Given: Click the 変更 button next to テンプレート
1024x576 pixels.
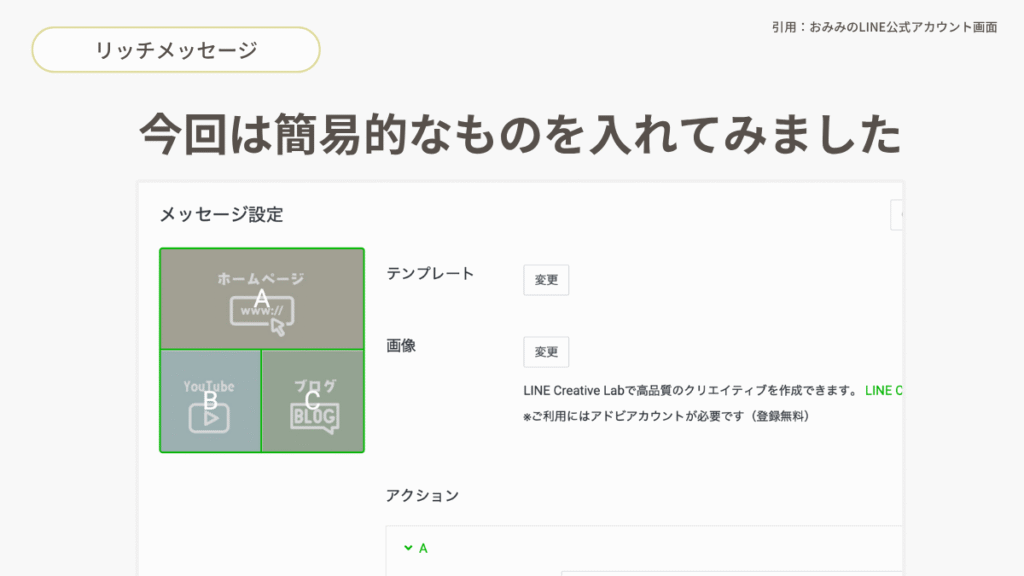Looking at the screenshot, I should (x=546, y=280).
